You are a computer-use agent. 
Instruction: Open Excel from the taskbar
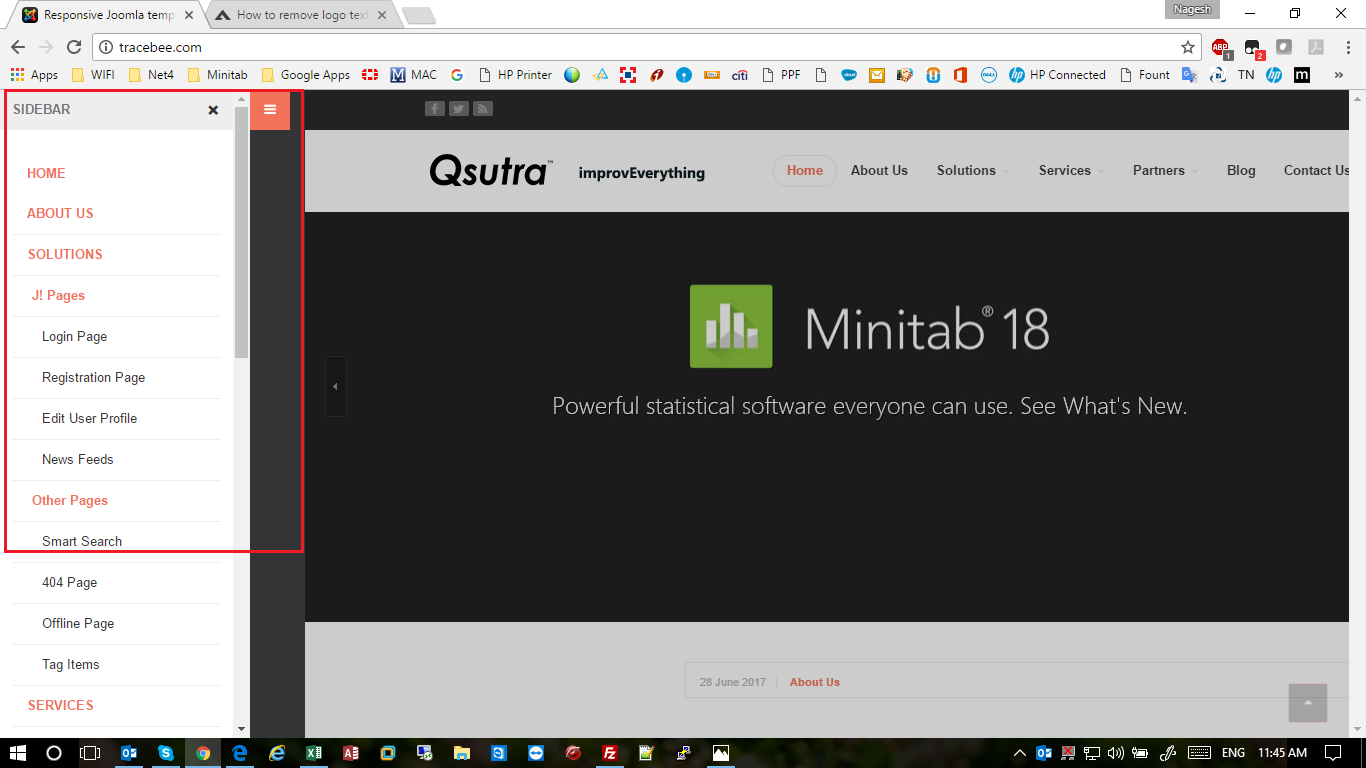click(313, 753)
